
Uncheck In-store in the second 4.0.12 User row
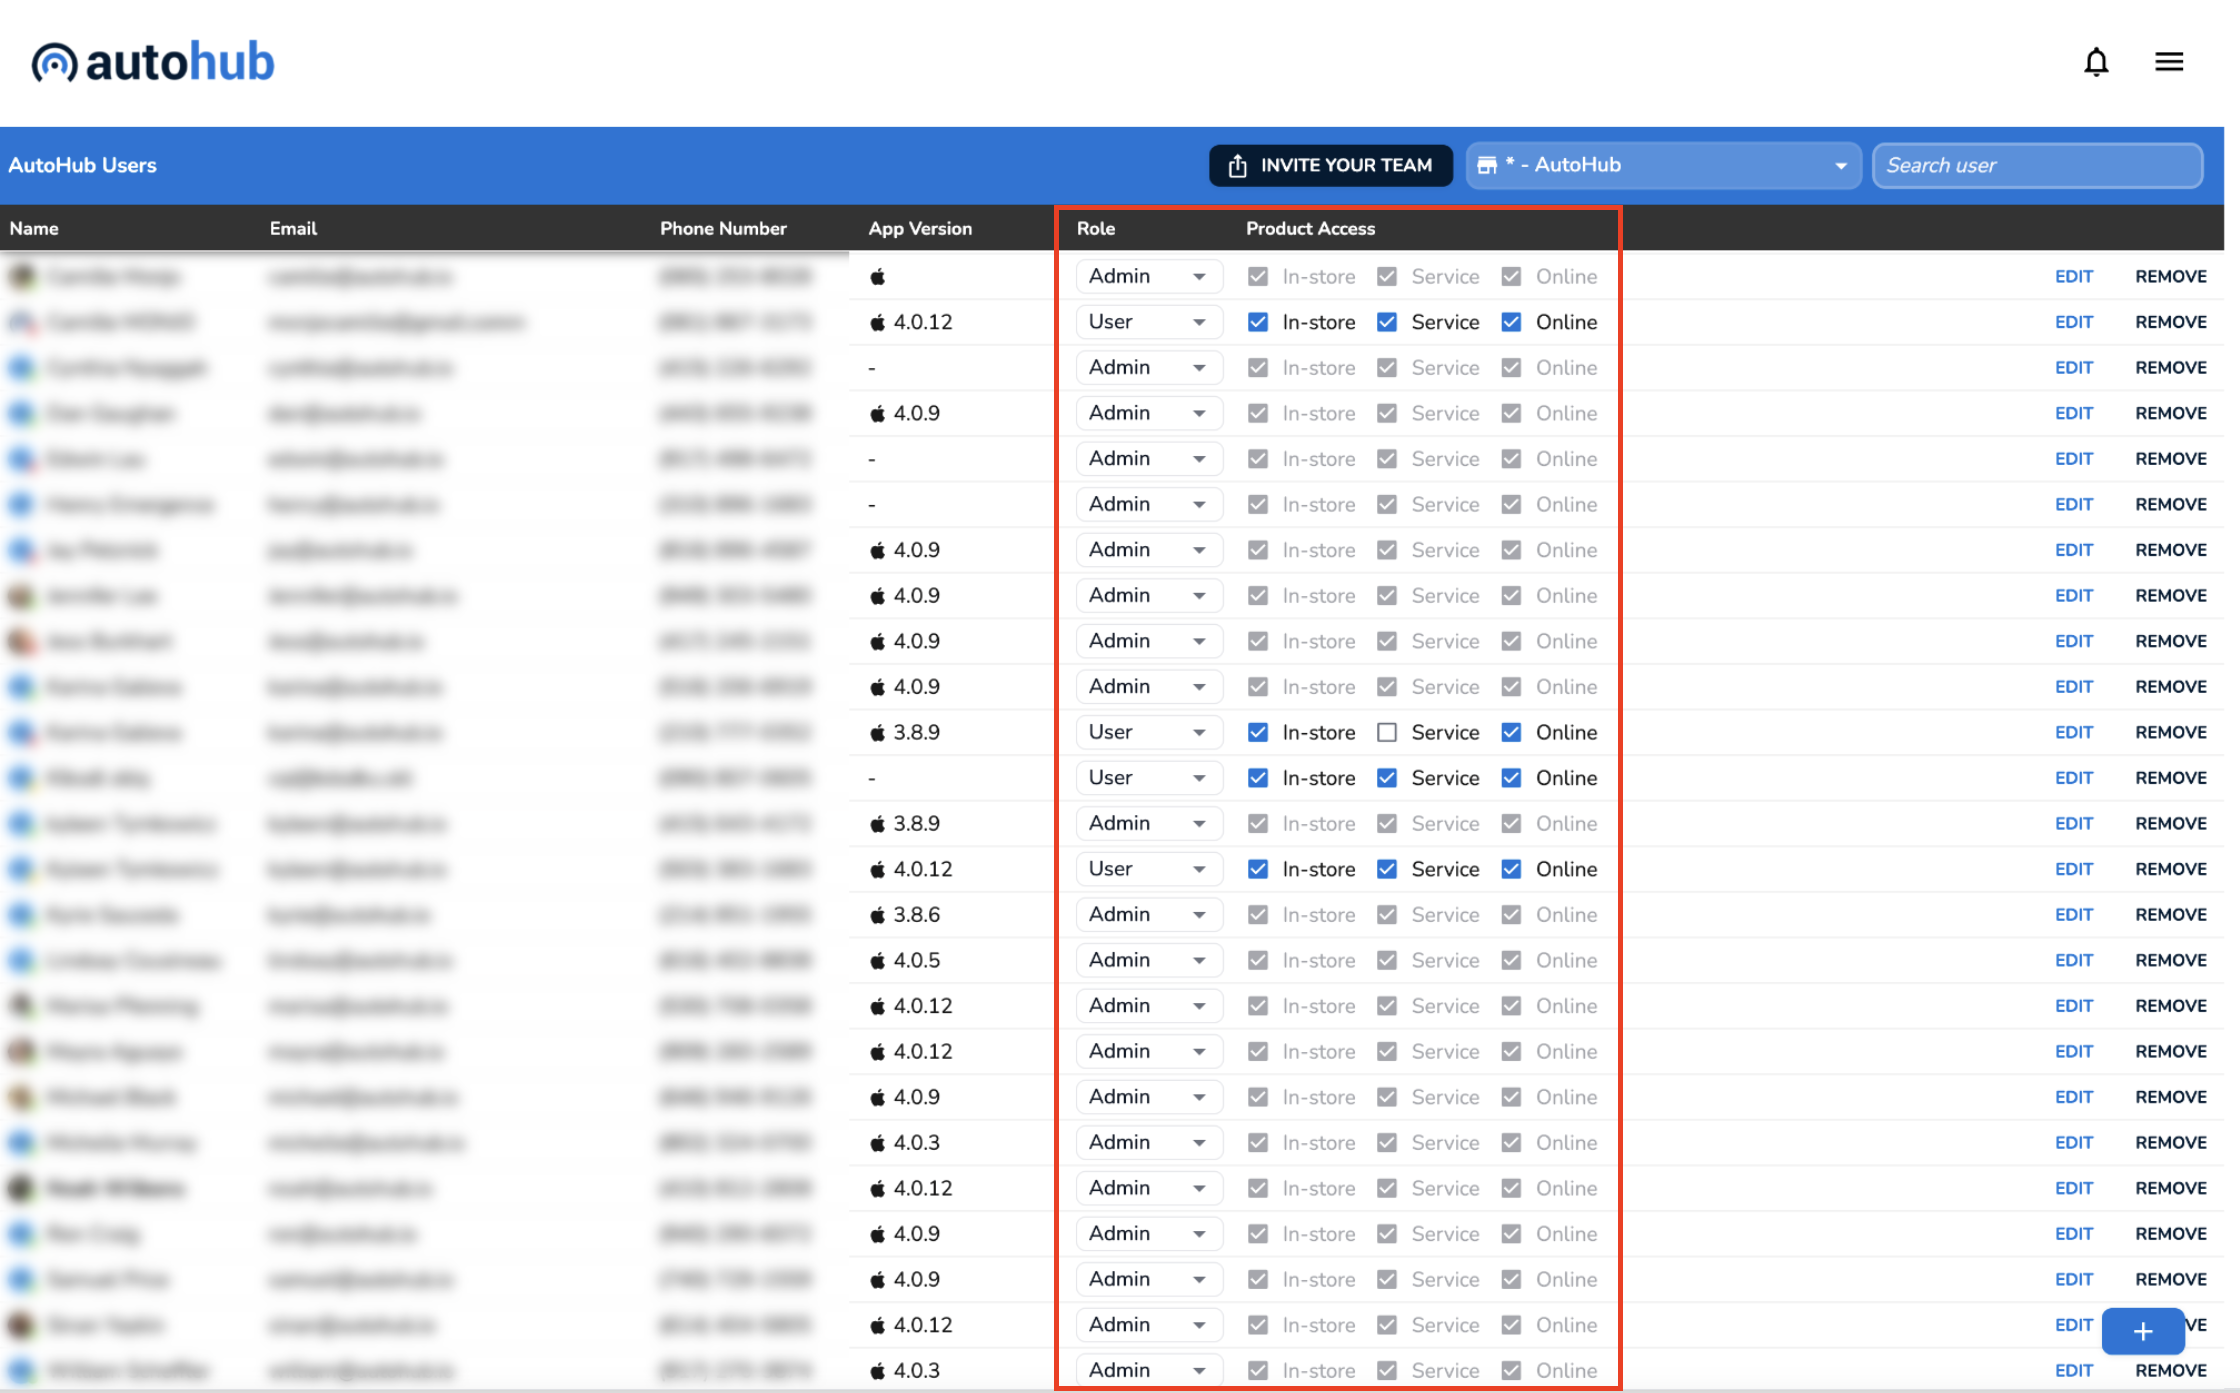click(x=1257, y=869)
